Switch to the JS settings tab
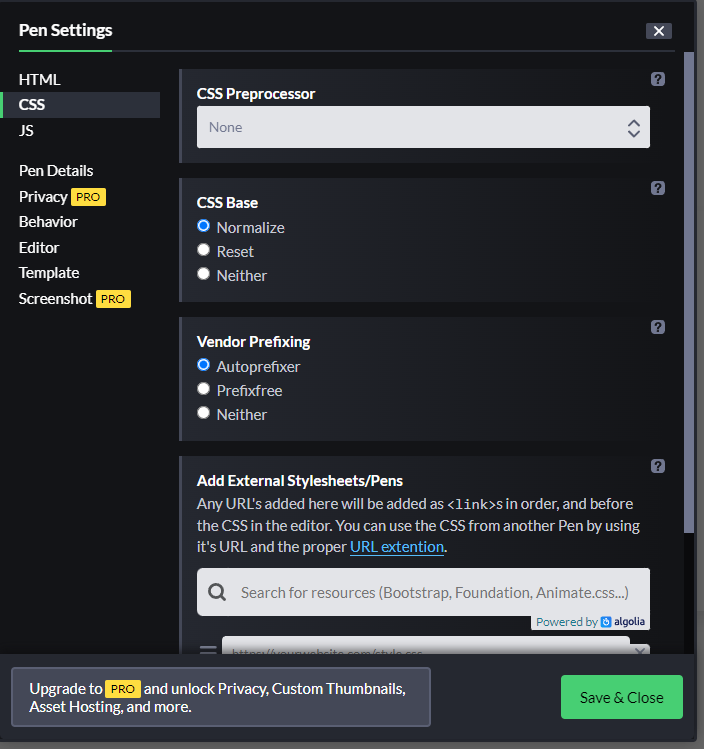The image size is (704, 749). coord(26,130)
